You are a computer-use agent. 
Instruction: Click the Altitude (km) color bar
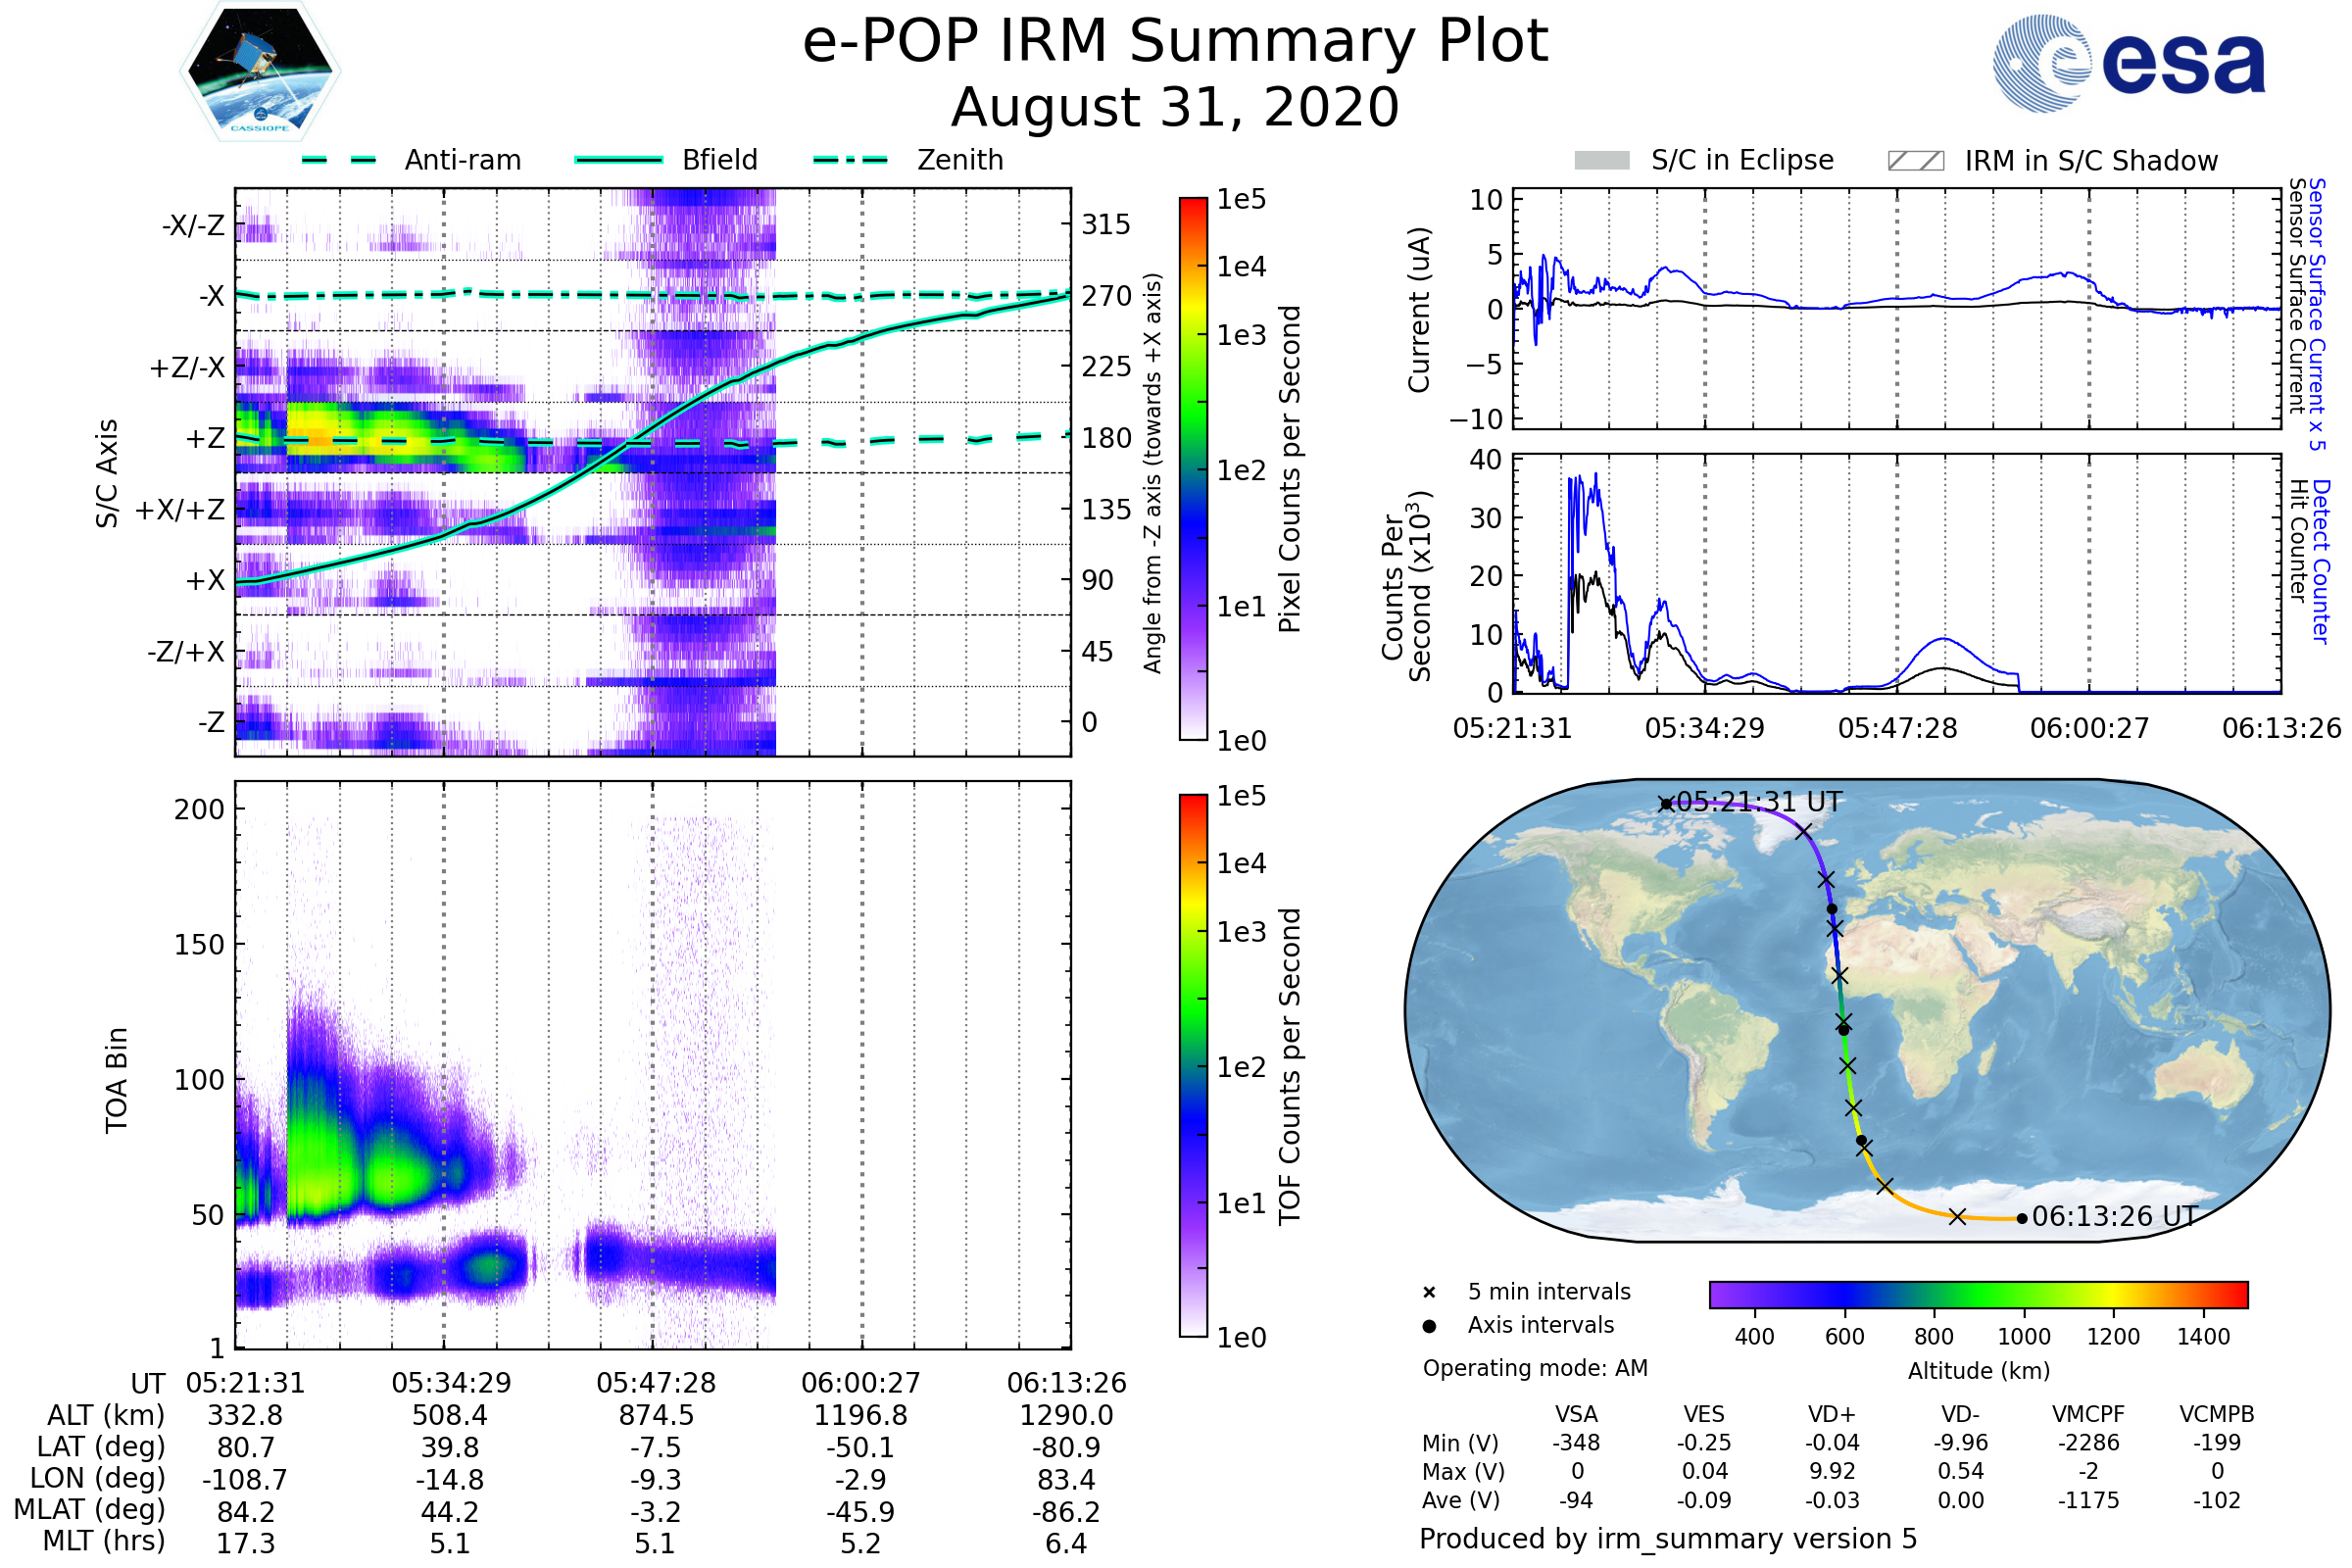[1978, 1294]
